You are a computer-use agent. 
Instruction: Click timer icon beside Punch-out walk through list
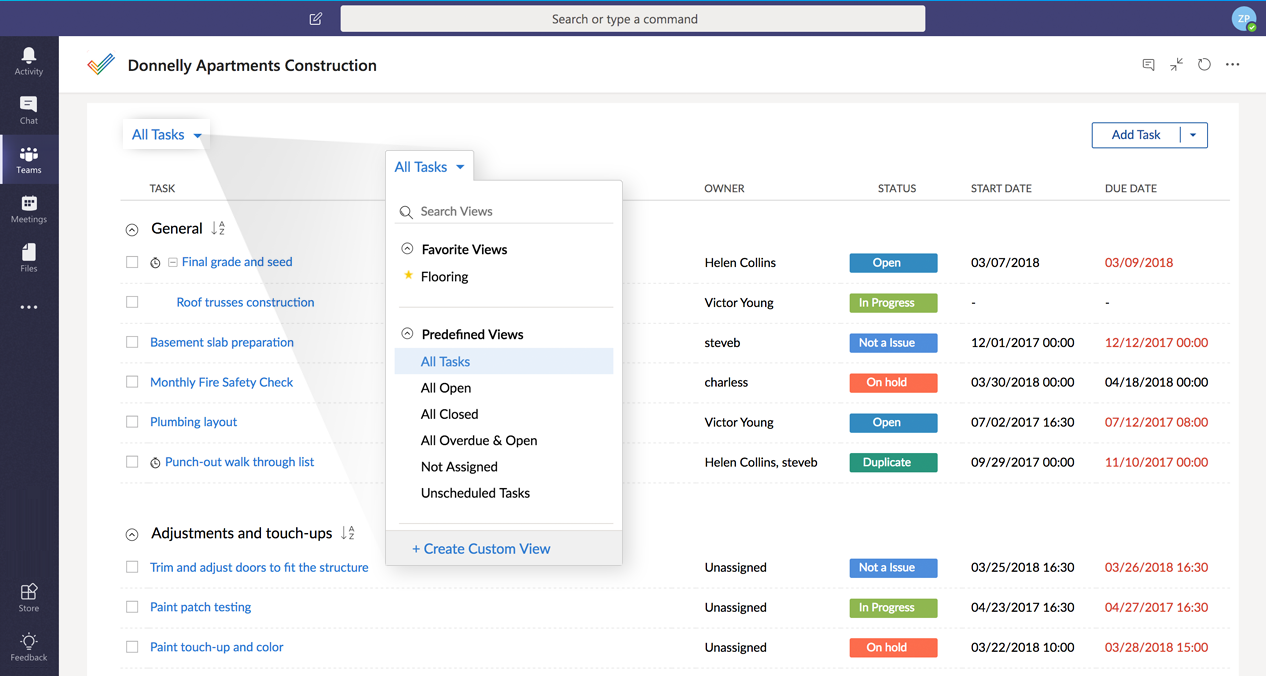[x=156, y=463]
